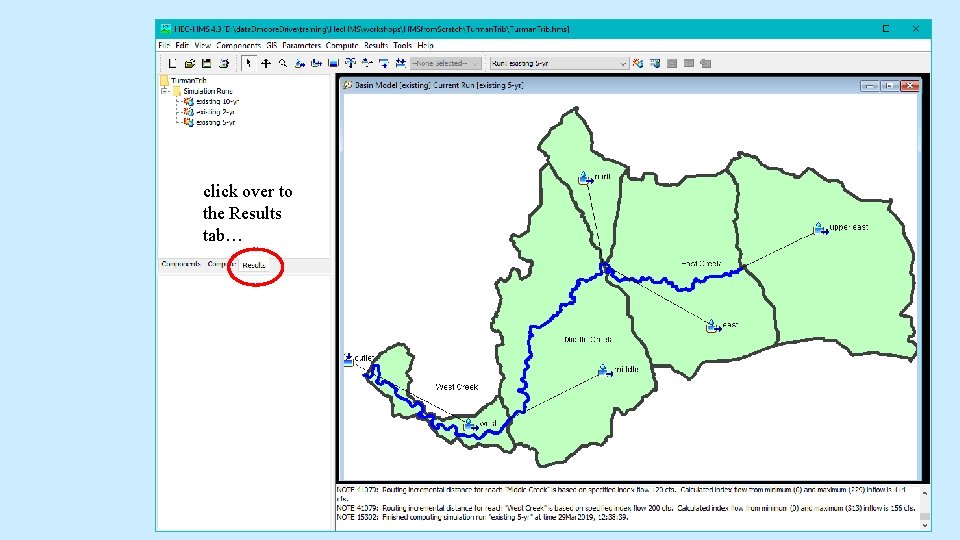This screenshot has height=540, width=960.
Task: Open a project with the folder icon
Action: [190, 63]
